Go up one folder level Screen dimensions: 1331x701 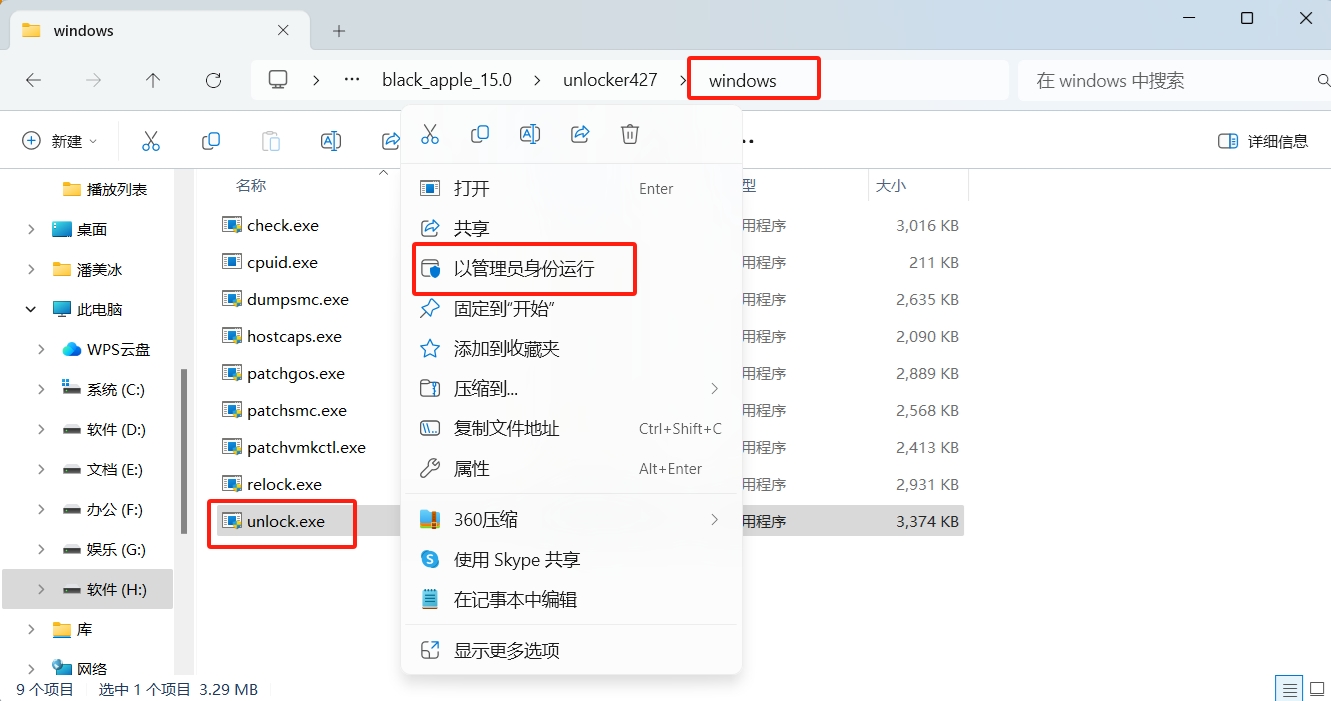[153, 80]
